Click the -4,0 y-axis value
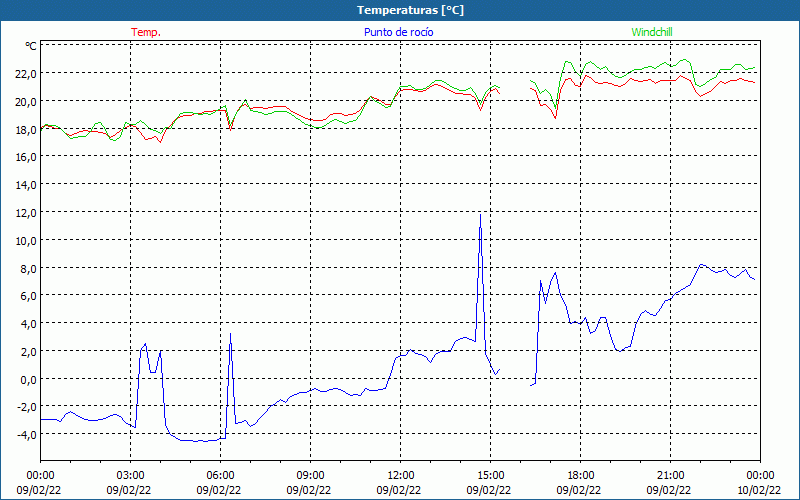 [27, 435]
